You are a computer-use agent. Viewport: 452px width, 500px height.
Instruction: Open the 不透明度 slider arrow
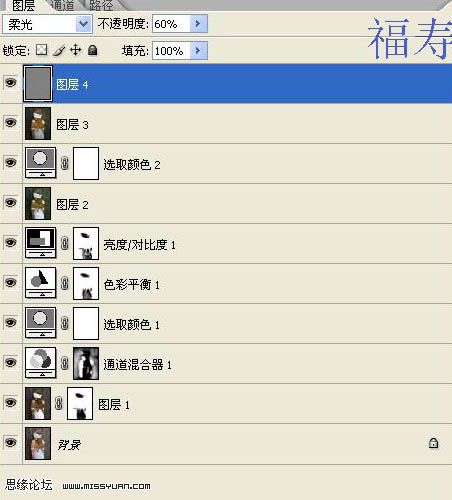click(198, 24)
